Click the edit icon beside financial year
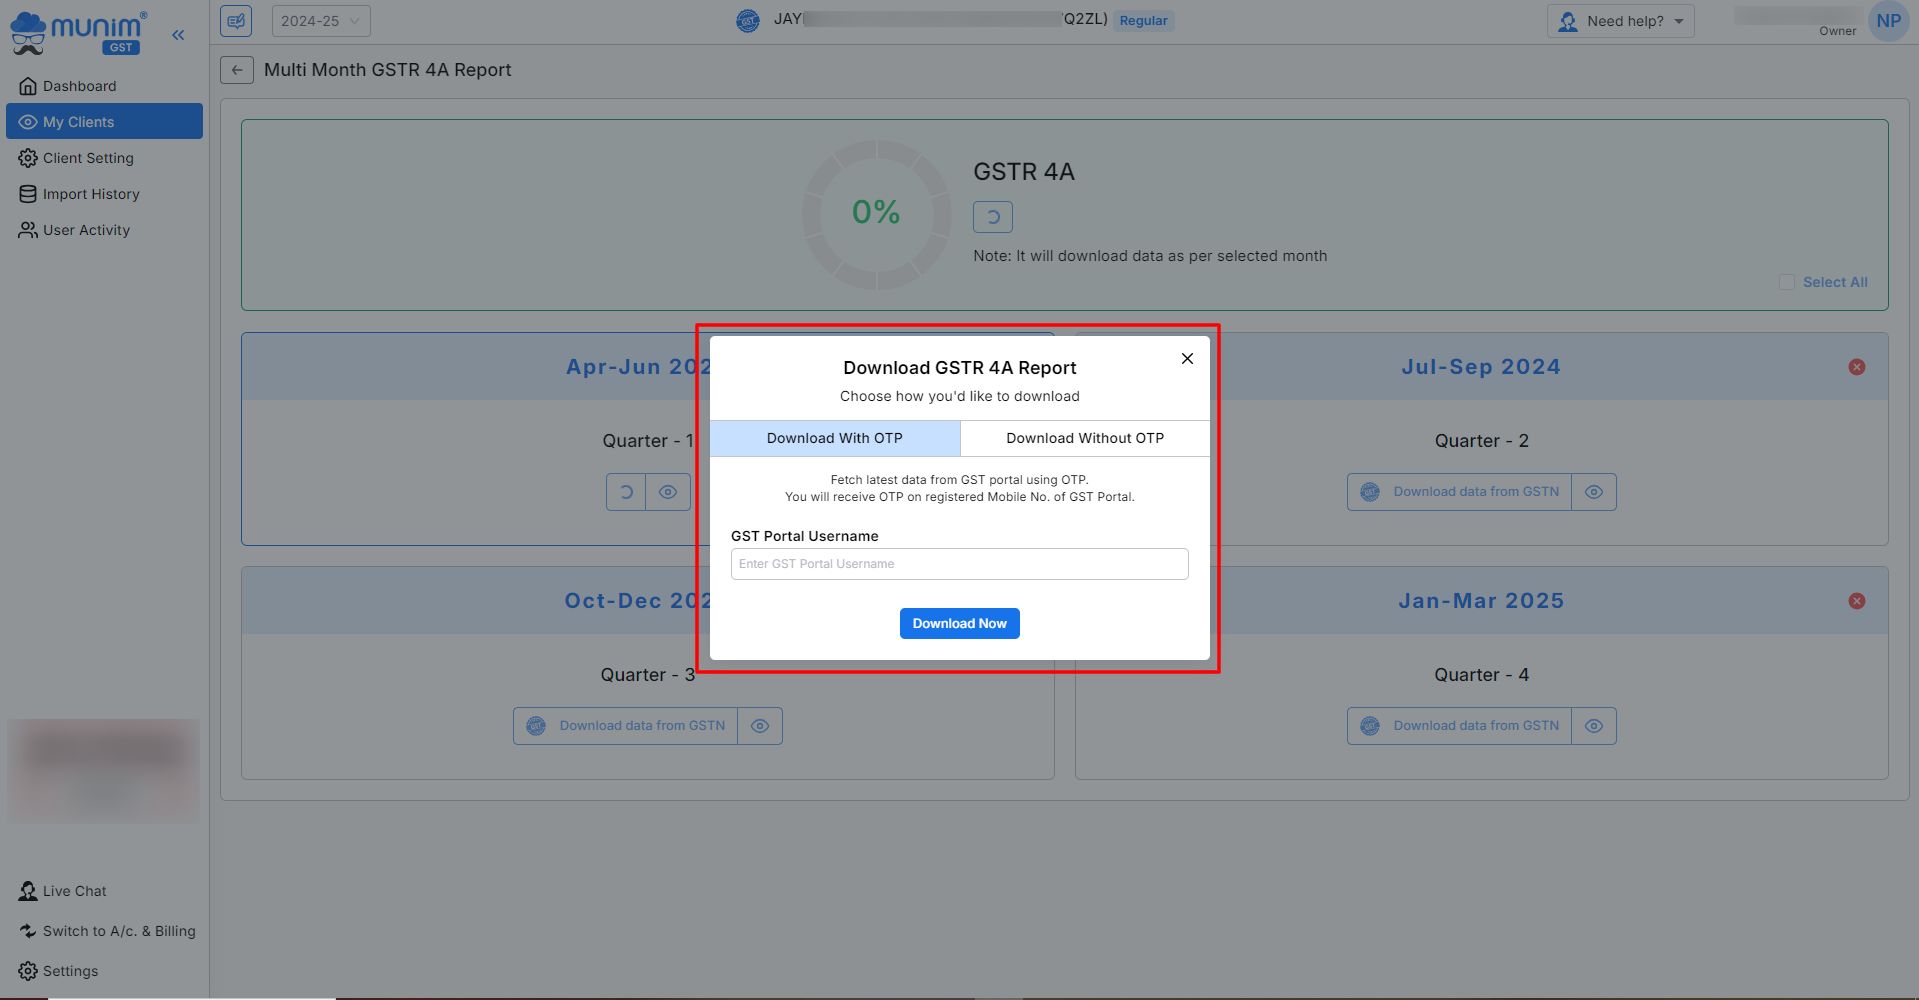 (x=236, y=21)
